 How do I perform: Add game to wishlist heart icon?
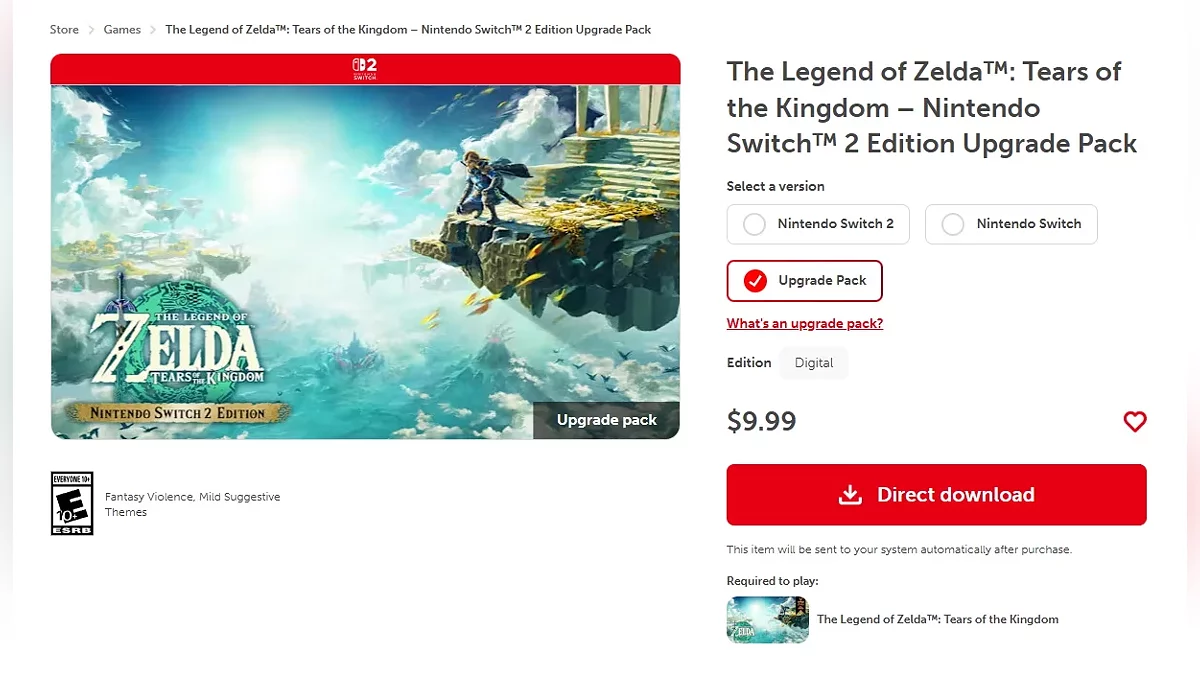tap(1135, 422)
